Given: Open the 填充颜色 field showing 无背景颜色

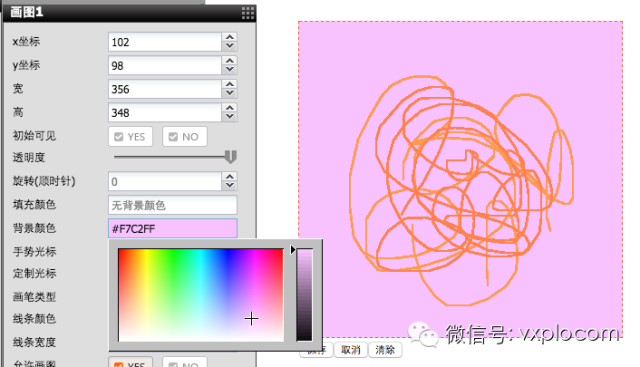Looking at the screenshot, I should click(173, 205).
